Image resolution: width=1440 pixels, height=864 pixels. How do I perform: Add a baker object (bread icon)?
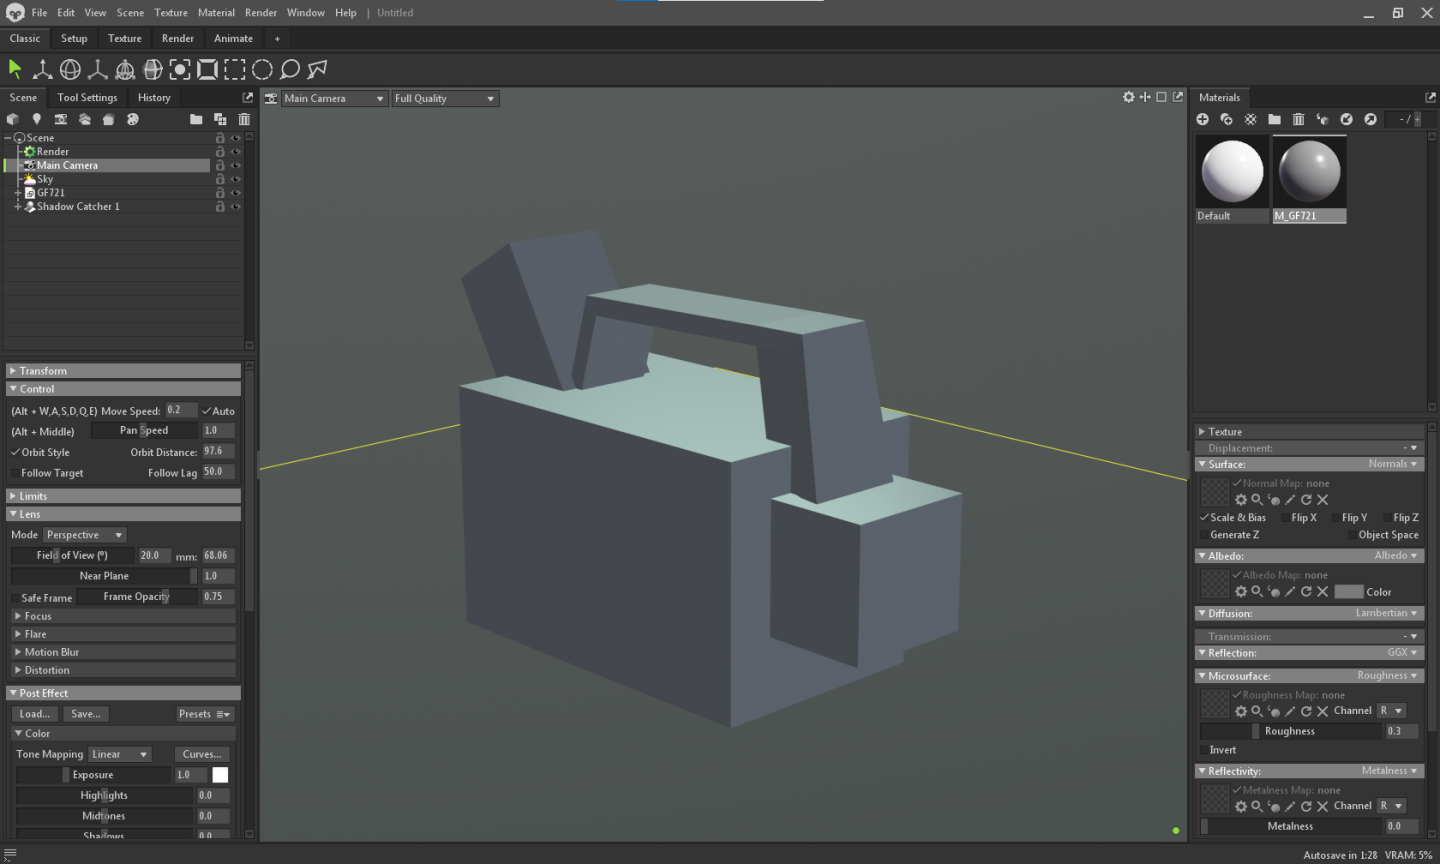[108, 119]
